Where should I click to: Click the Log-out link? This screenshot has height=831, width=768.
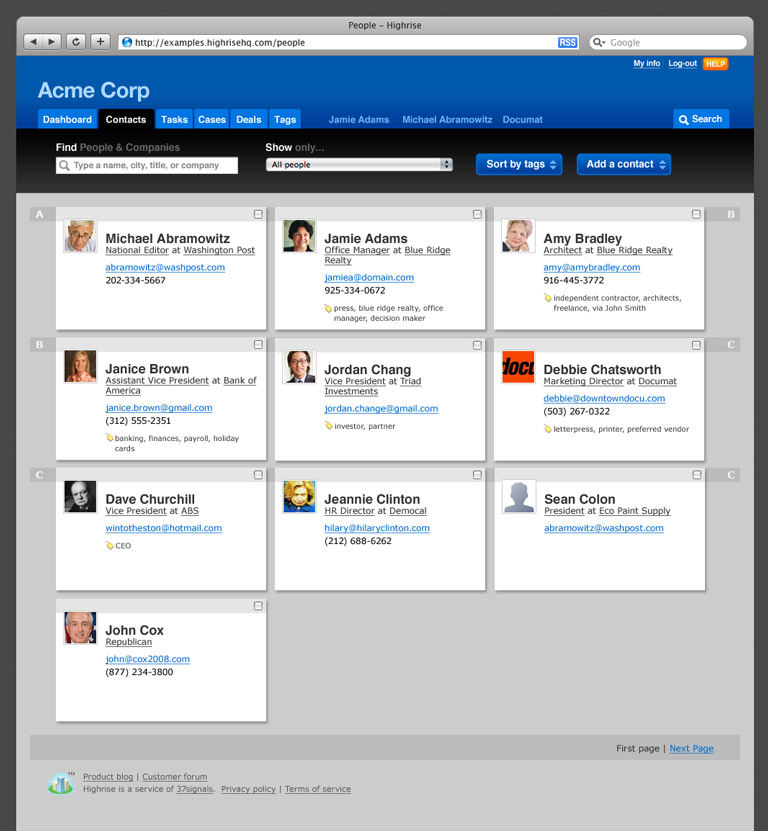click(x=682, y=63)
